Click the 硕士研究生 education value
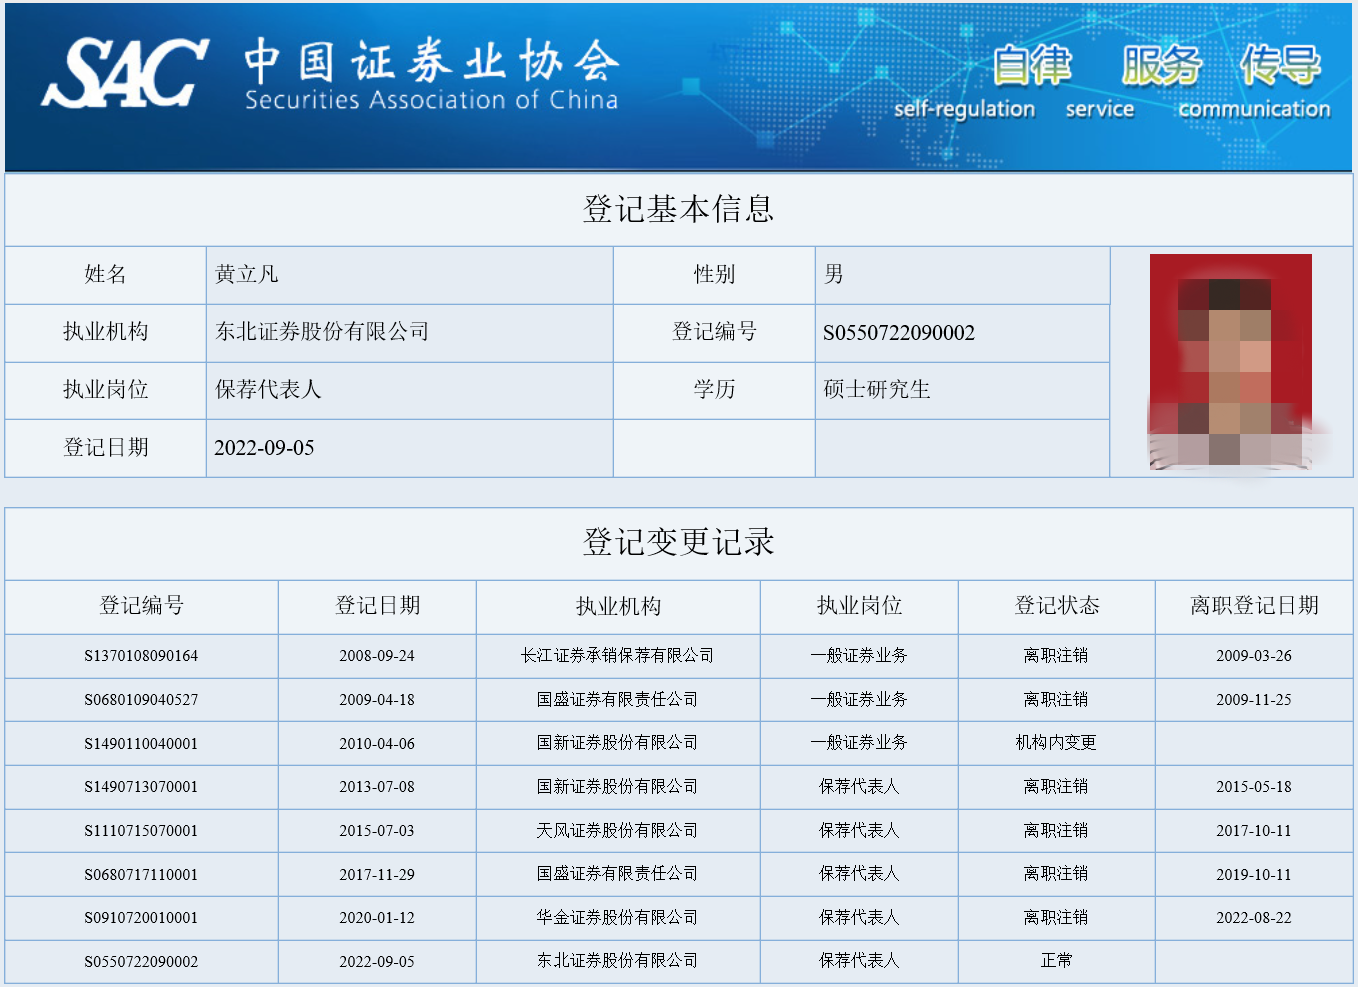Screen dimensions: 1358x987 [x=876, y=390]
